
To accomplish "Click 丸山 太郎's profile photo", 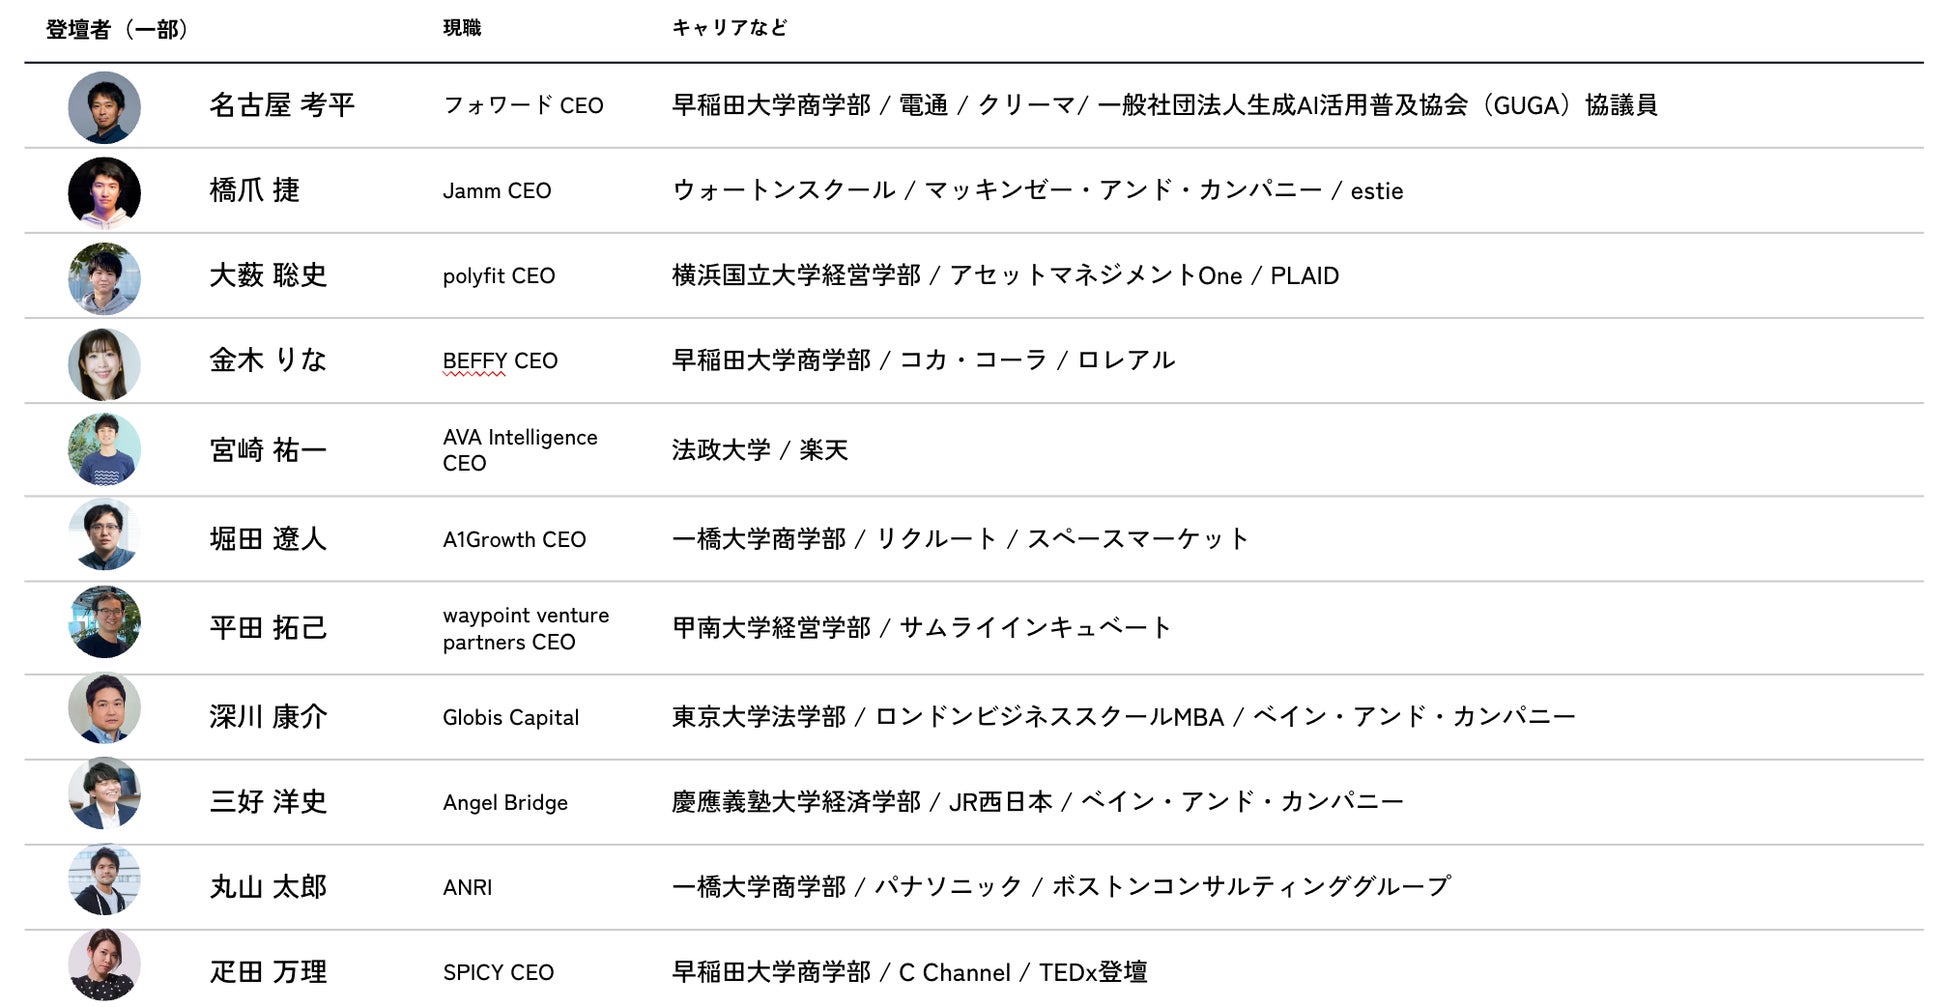I will [x=104, y=880].
